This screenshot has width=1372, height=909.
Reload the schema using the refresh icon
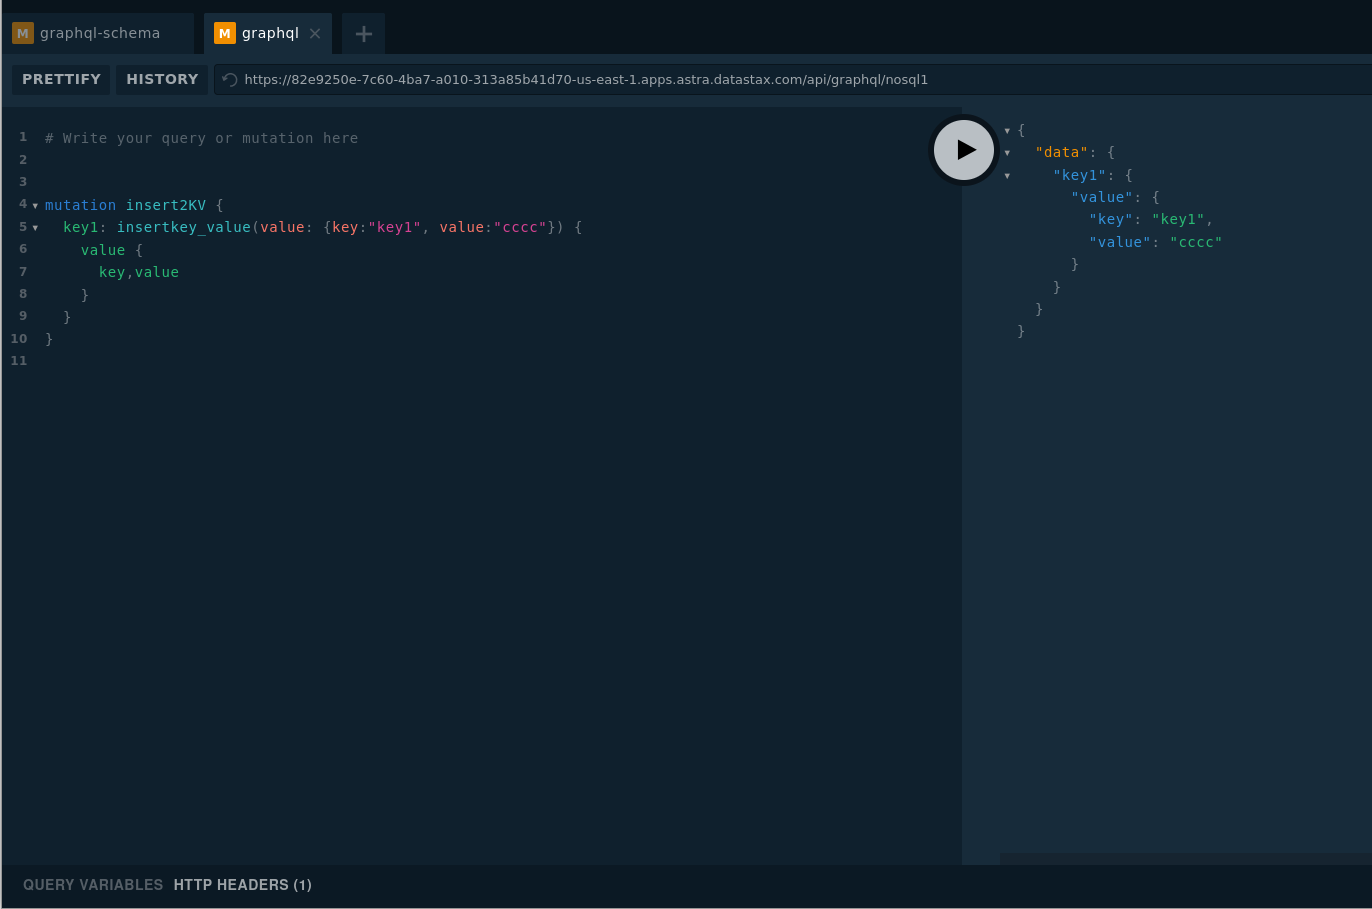tap(228, 80)
